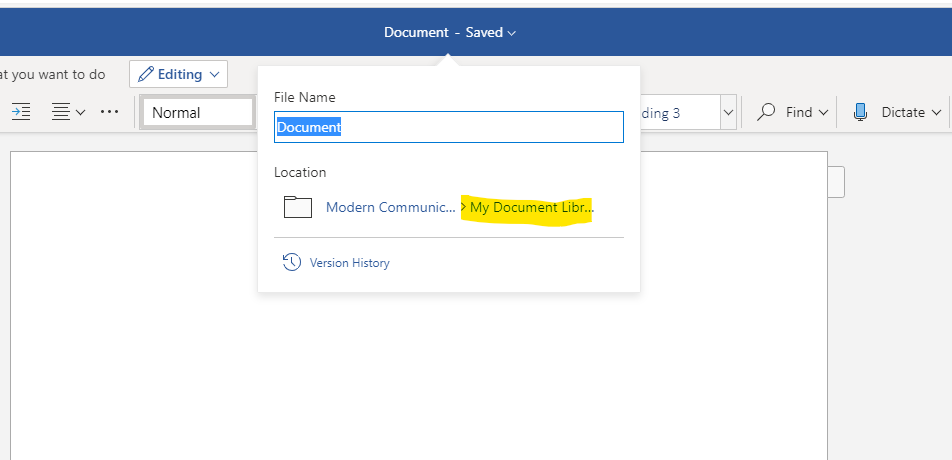
Task: Collapse the Document - Saved title dropdown
Action: (512, 33)
